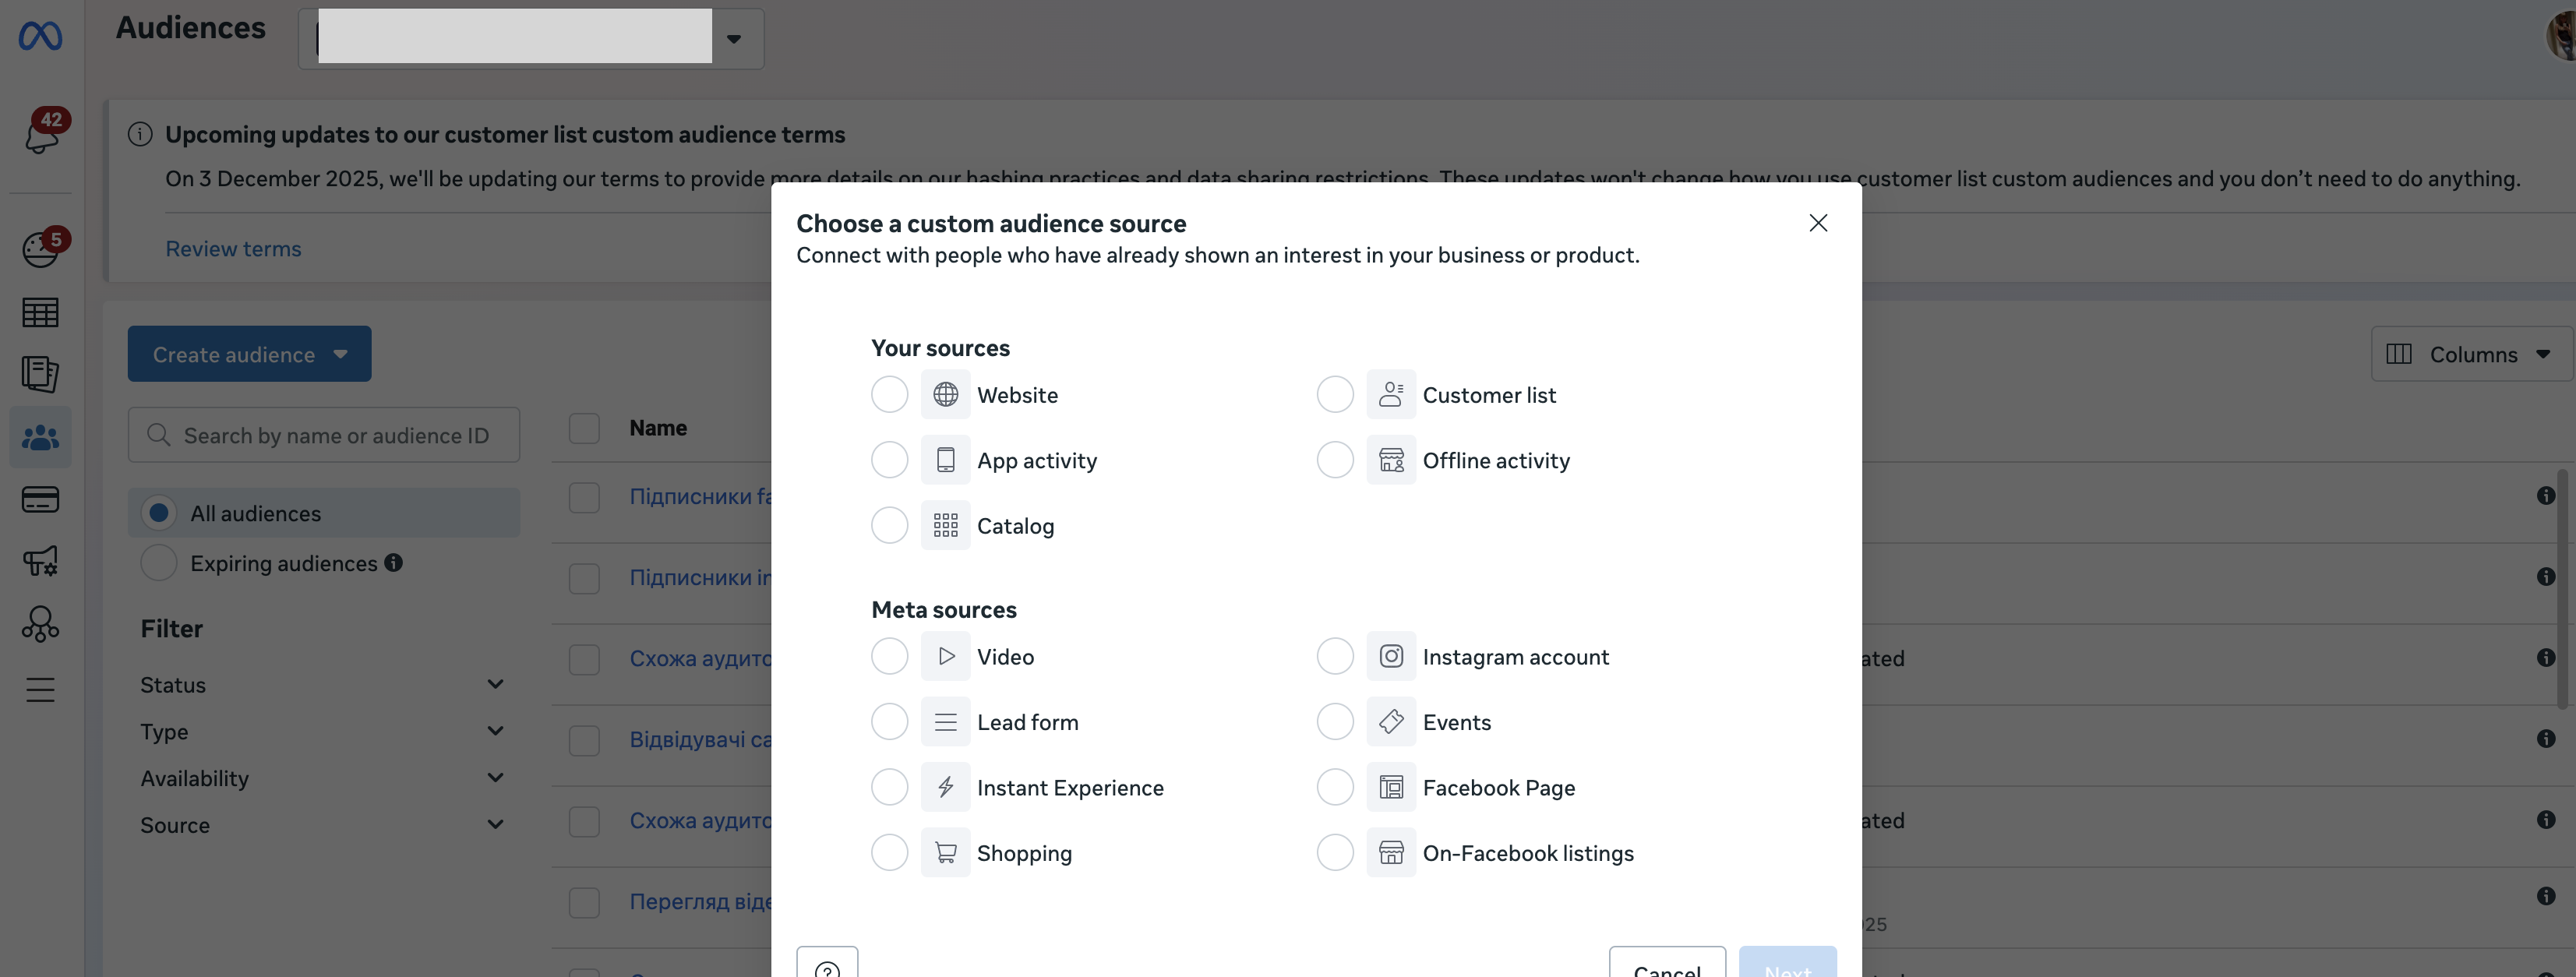Click the Meta logo icon
The image size is (2576, 977).
(41, 37)
